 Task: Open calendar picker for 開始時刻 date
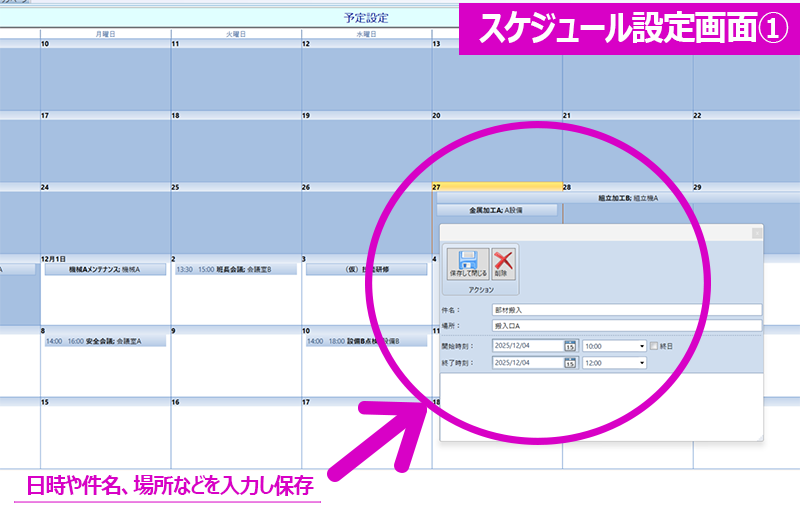pos(570,346)
